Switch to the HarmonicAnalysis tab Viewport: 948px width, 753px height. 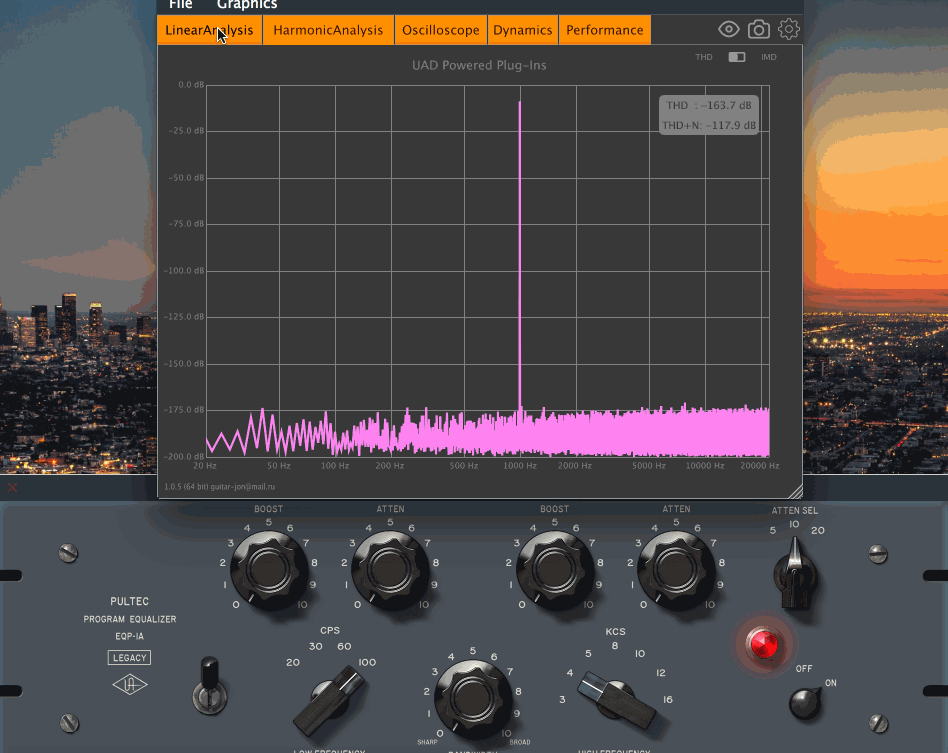tap(328, 30)
